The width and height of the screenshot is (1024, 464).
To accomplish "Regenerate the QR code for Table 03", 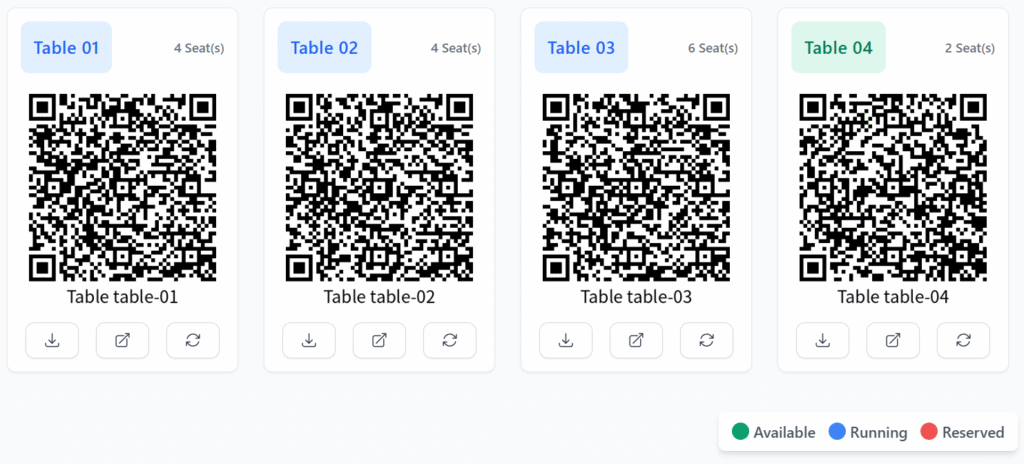I will click(707, 340).
